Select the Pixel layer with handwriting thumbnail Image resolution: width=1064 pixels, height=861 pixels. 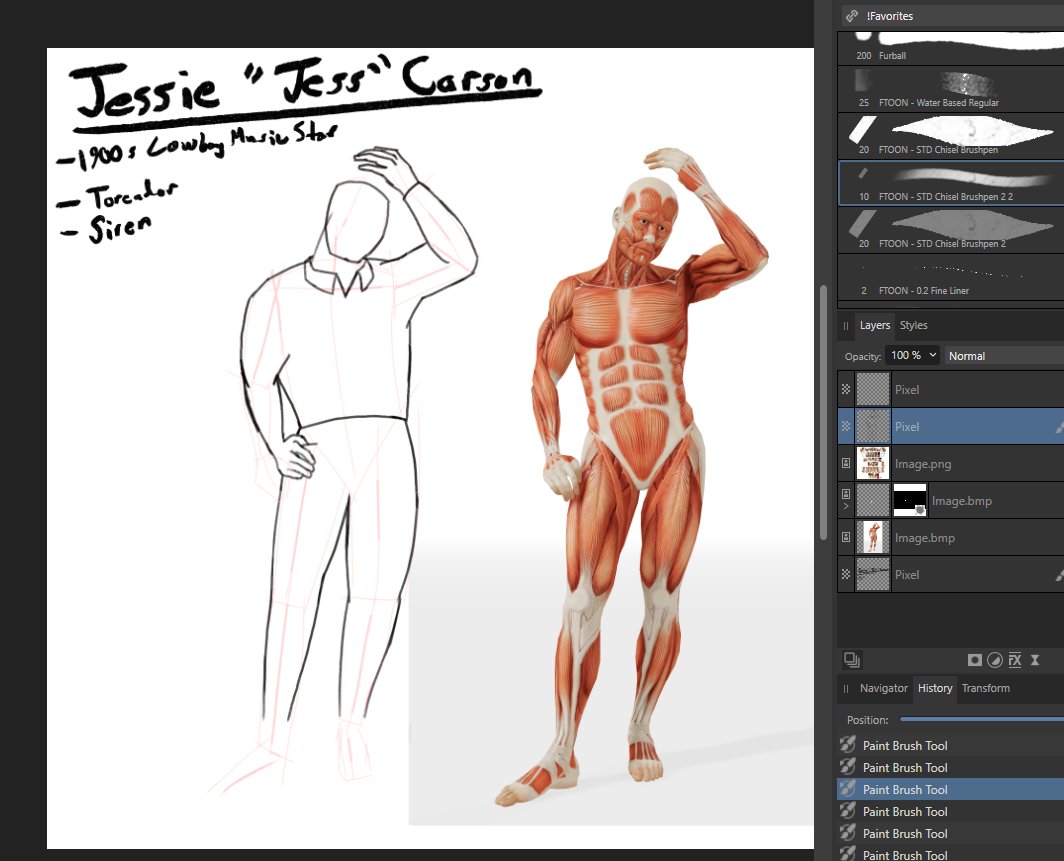(951, 574)
